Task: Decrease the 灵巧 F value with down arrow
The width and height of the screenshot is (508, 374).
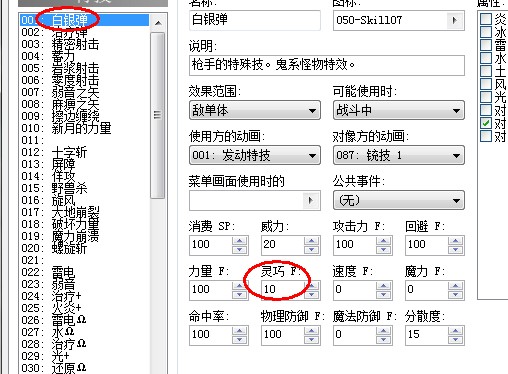Action: pos(312,295)
